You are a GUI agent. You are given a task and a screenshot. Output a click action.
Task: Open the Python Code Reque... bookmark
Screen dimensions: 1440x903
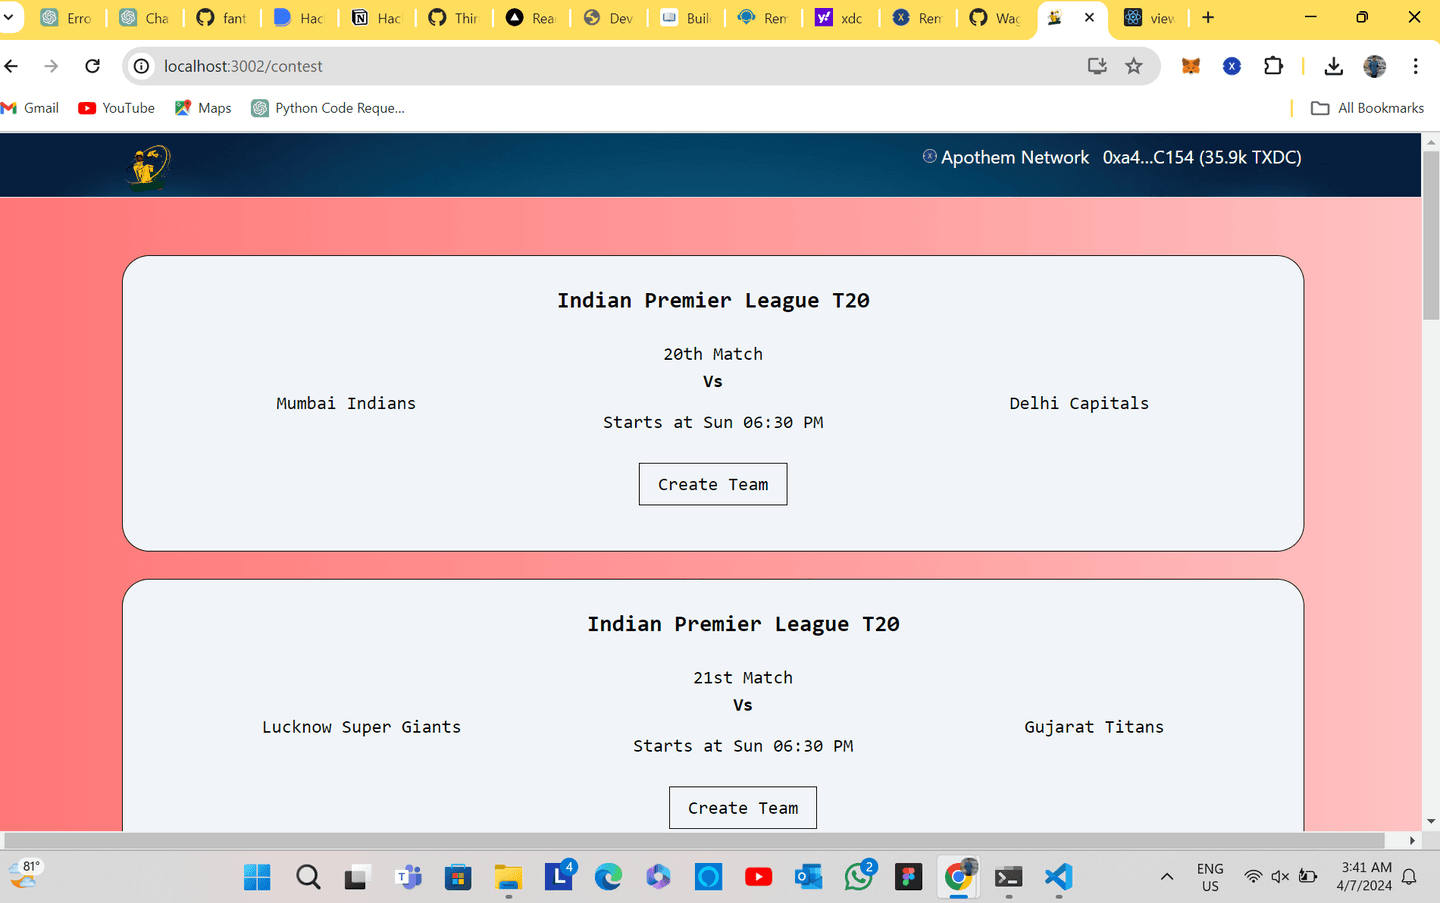(328, 108)
